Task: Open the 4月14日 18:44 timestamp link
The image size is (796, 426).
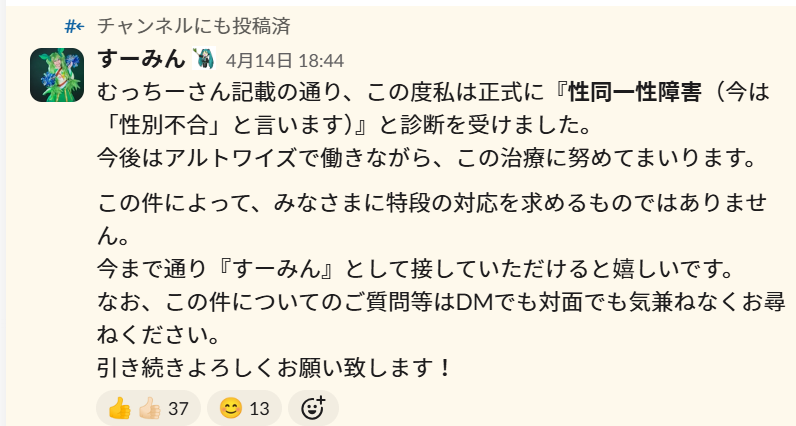Action: (285, 60)
